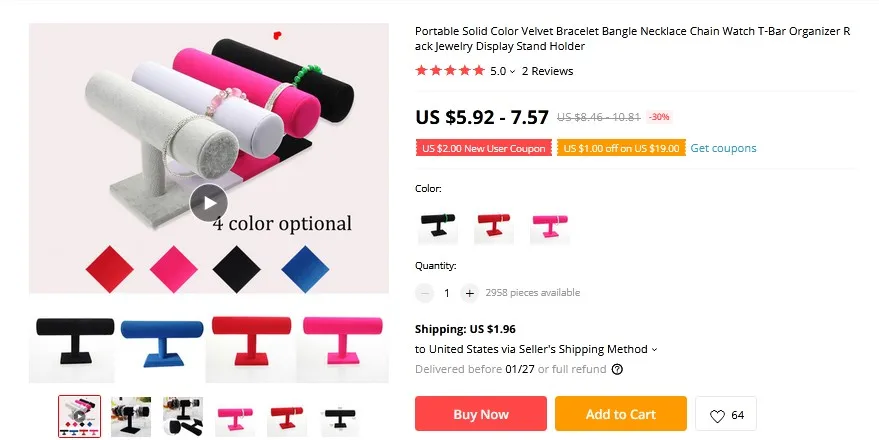Open the delivery guarantee help question-mark icon

point(617,369)
